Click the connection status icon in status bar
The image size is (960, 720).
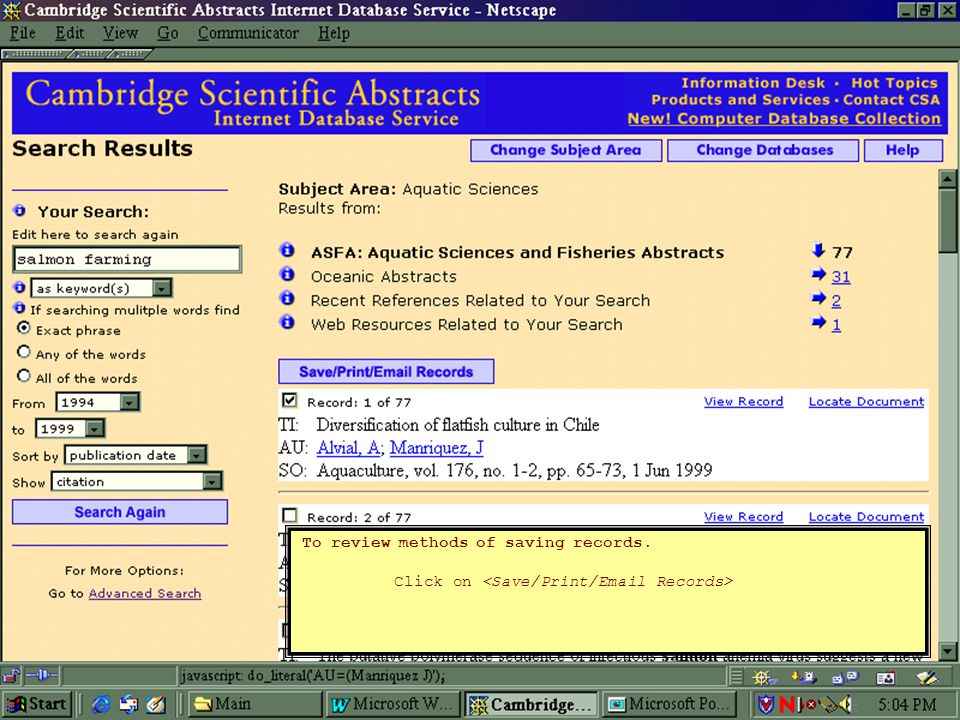pos(42,676)
